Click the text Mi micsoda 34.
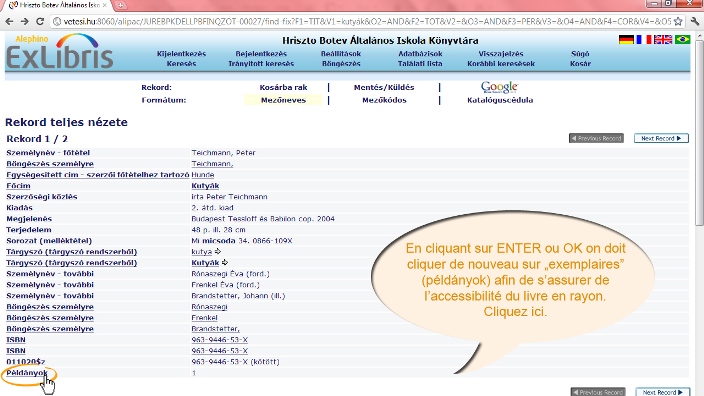This screenshot has width=704, height=396. coord(220,241)
